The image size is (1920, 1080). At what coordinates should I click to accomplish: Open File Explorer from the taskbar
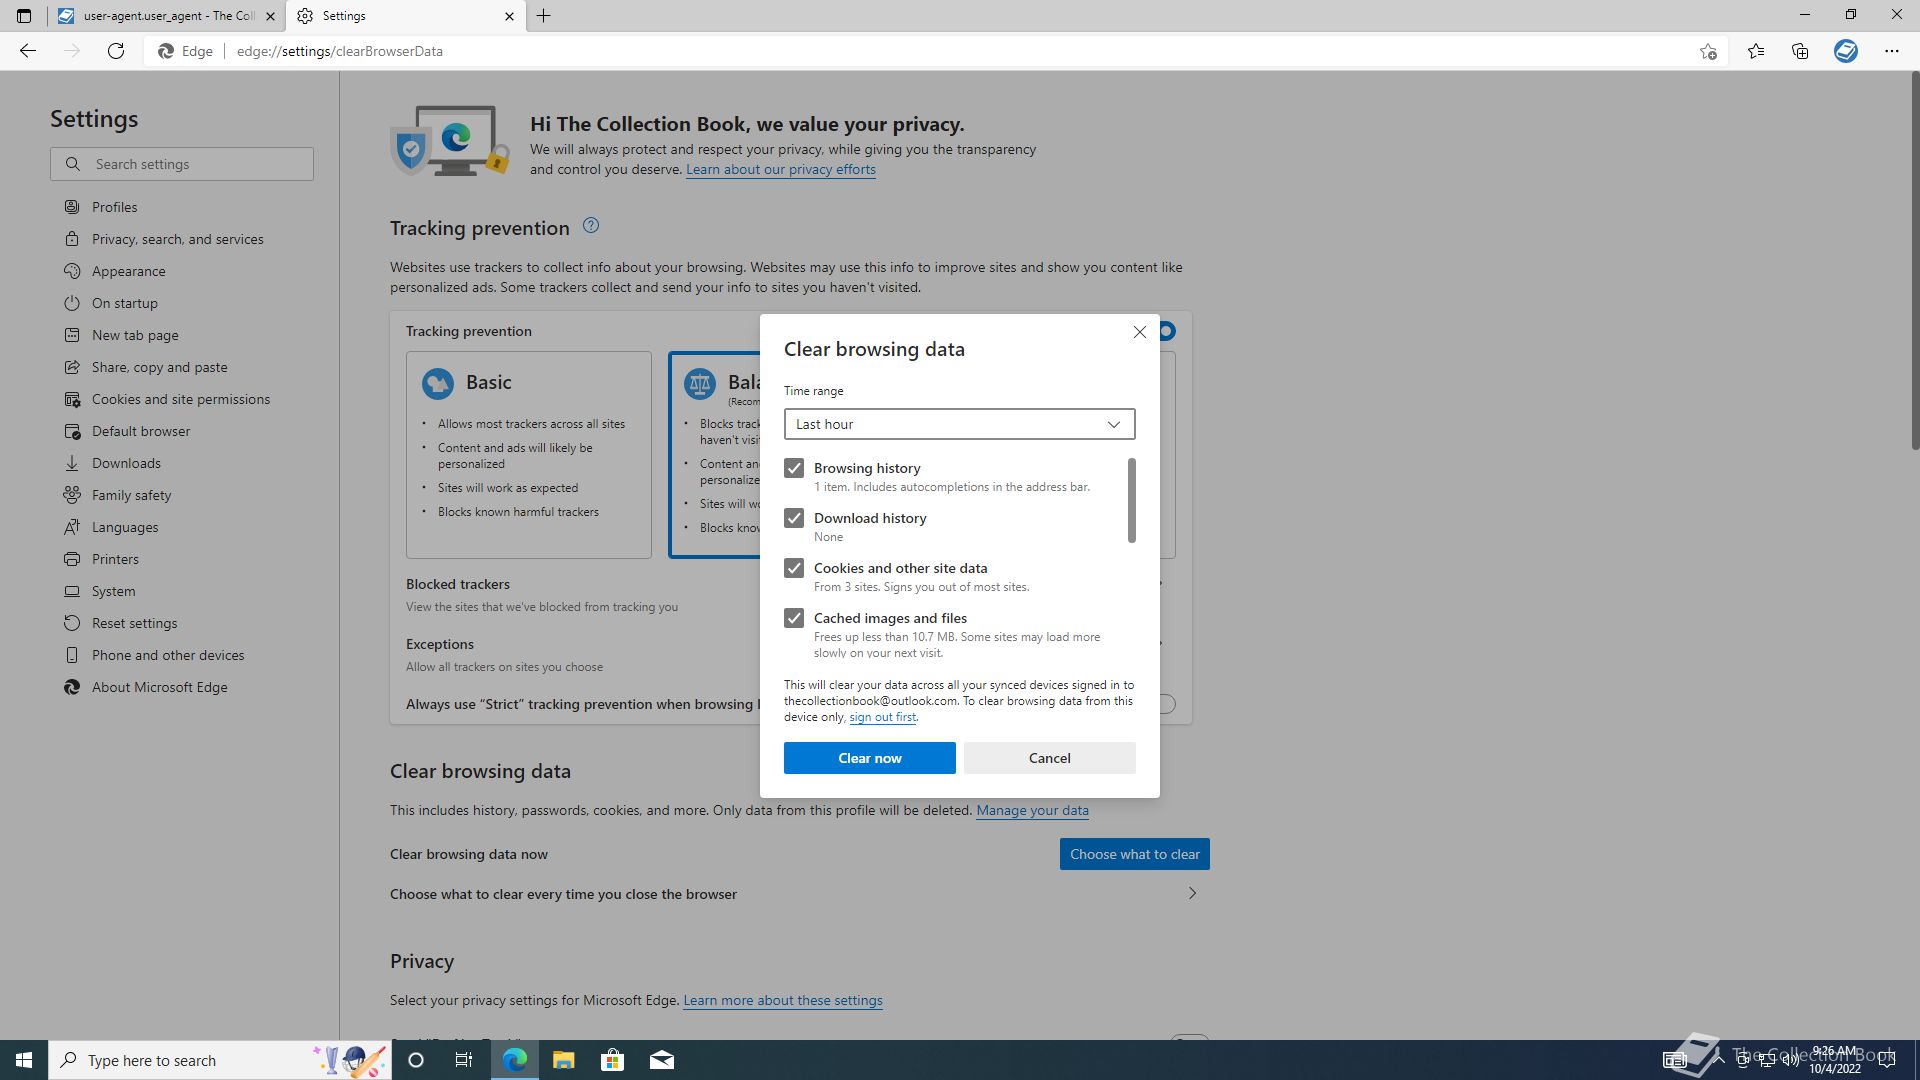coord(563,1060)
